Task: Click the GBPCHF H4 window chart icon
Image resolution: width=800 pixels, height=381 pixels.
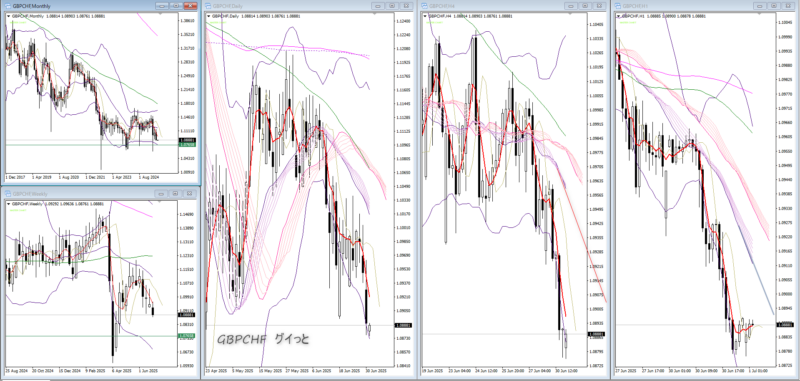Action: click(x=425, y=6)
